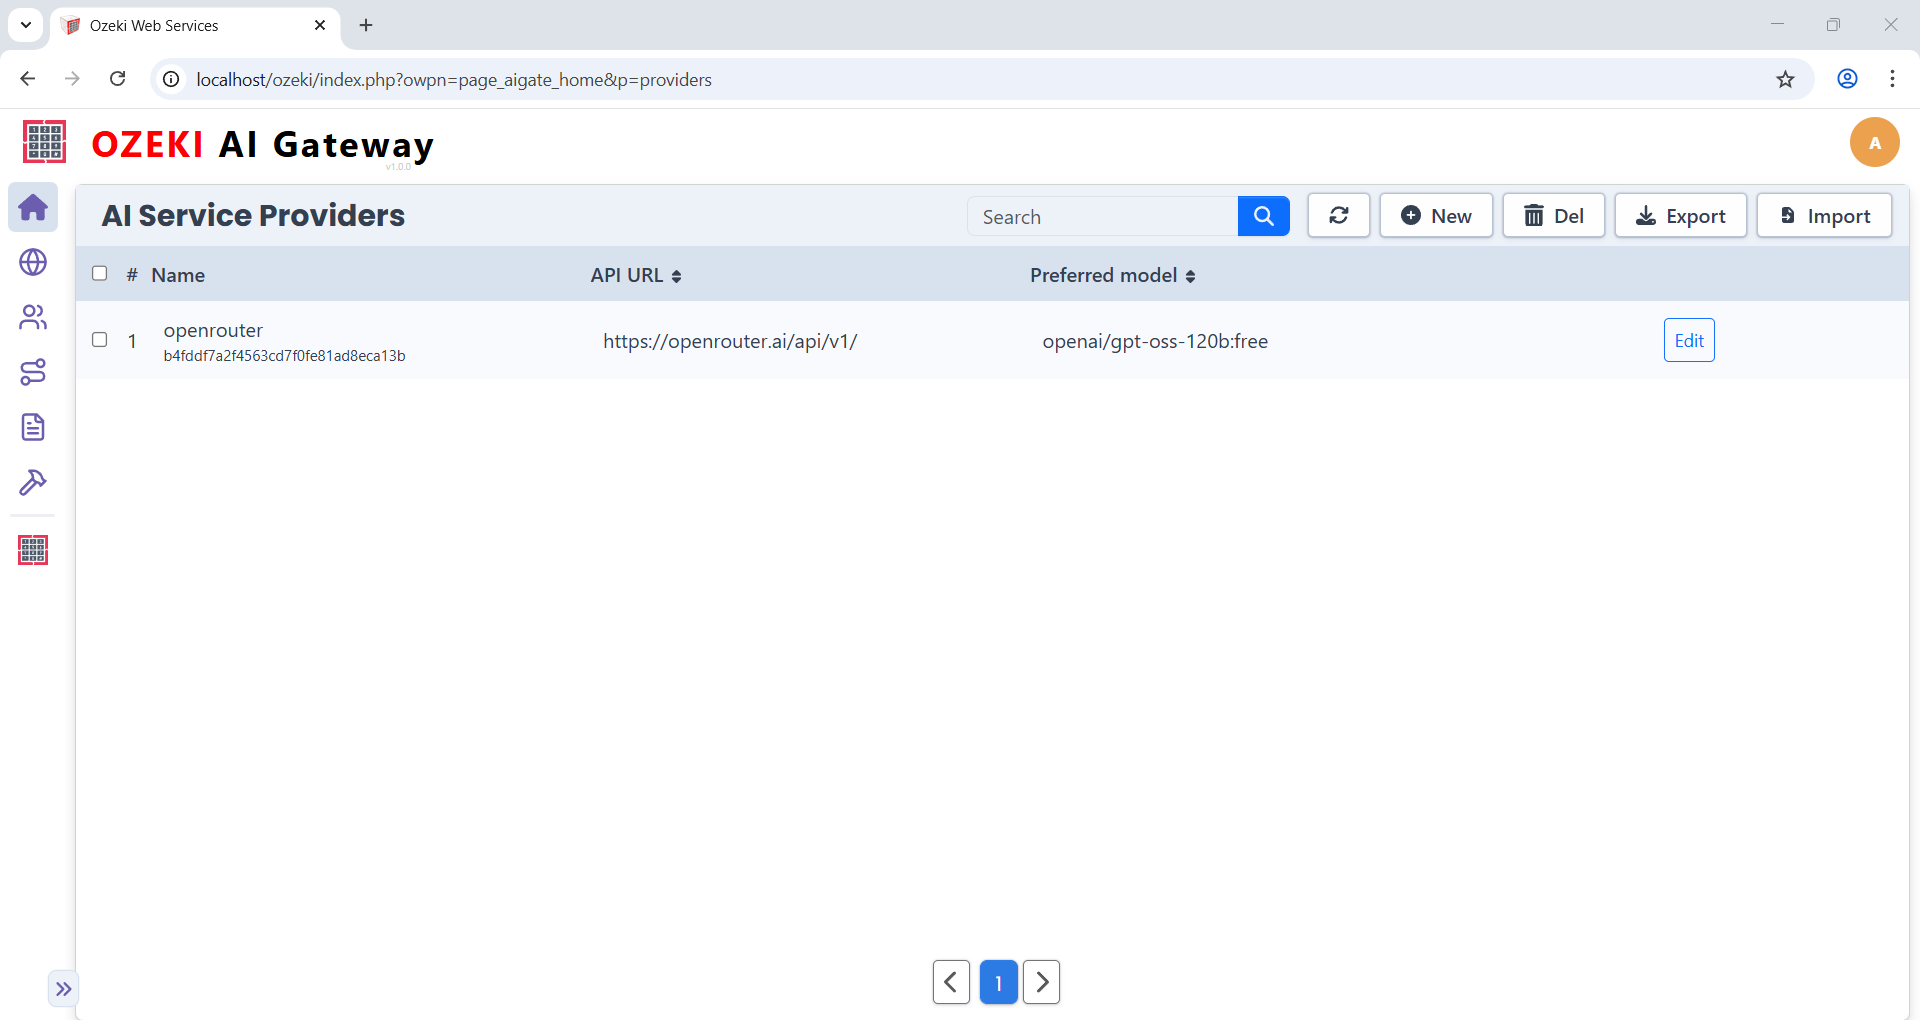Check the openrouter row checkbox
The height and width of the screenshot is (1020, 1920).
100,340
